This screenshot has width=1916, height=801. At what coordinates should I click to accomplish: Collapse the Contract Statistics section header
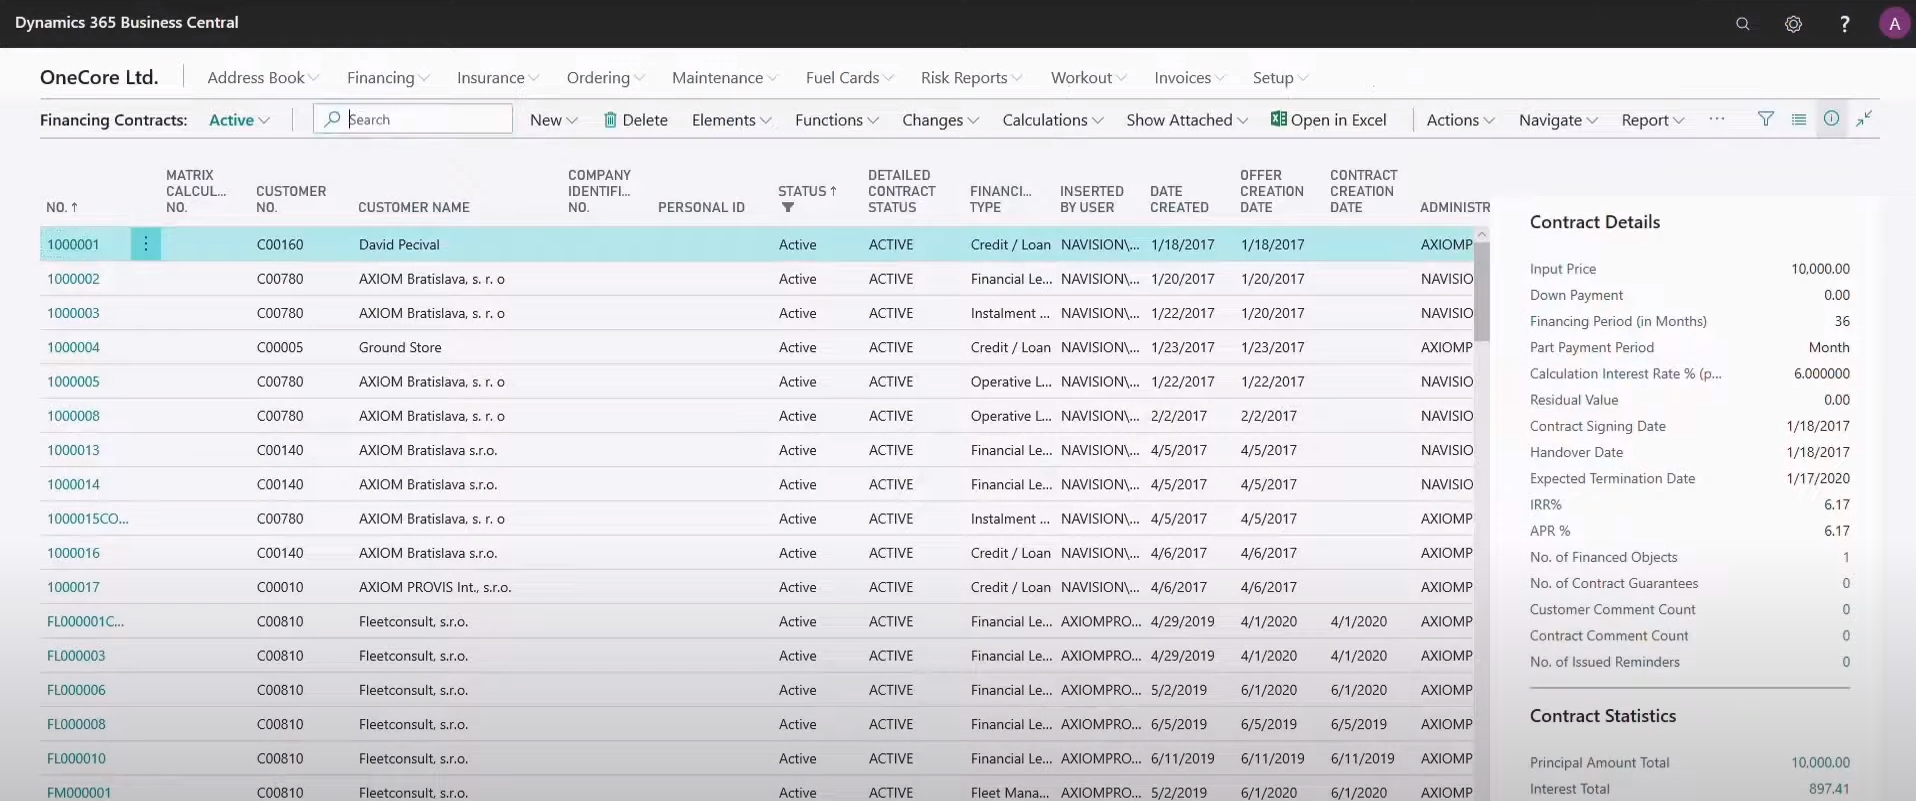(1603, 716)
